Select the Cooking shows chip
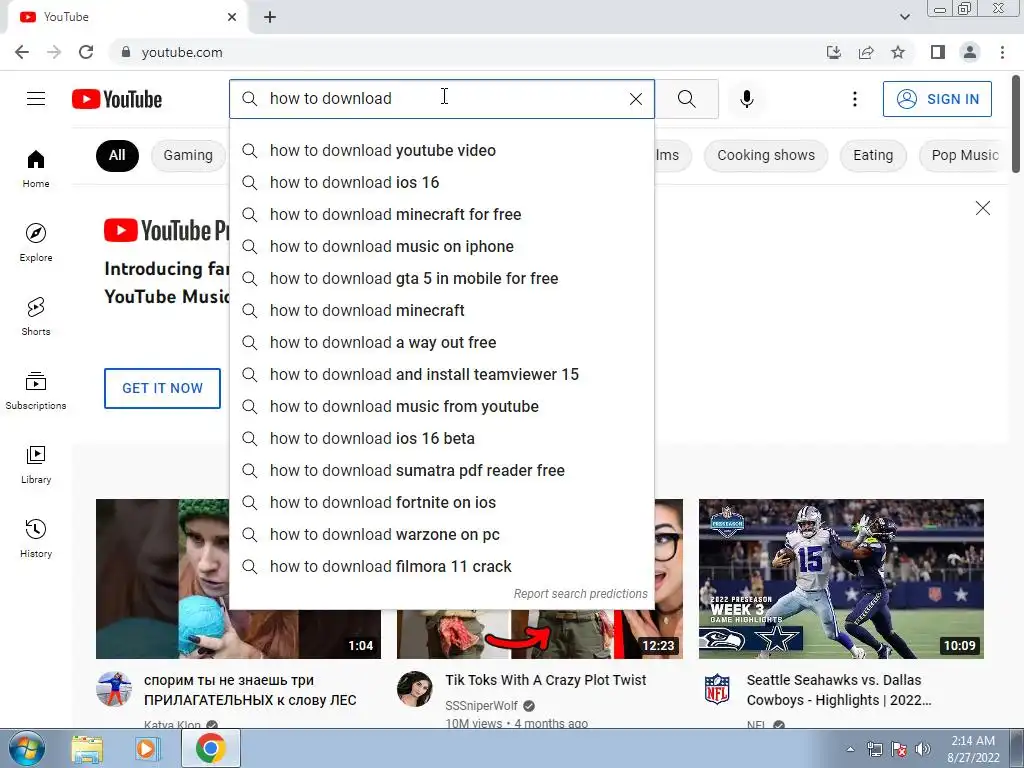 pos(766,155)
